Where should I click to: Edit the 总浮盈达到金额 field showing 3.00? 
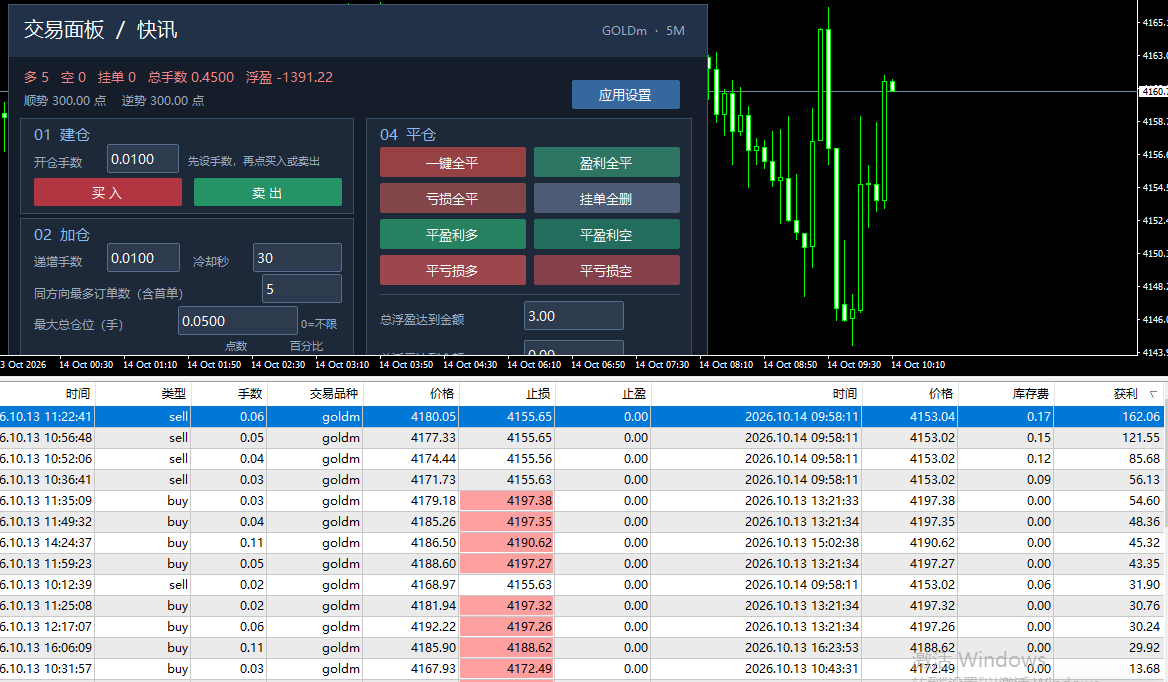[574, 316]
